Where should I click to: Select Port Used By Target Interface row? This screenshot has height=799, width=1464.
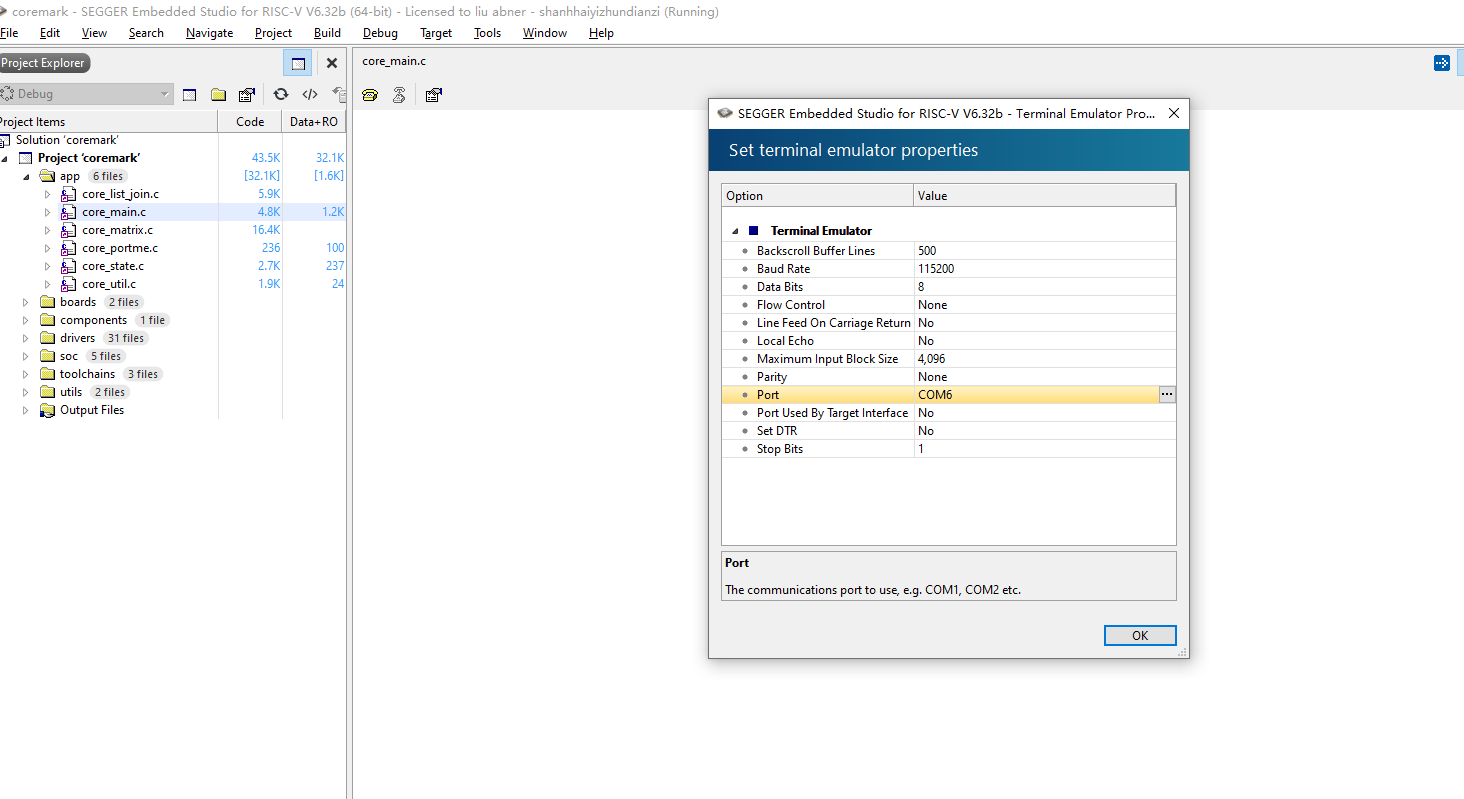coord(948,413)
